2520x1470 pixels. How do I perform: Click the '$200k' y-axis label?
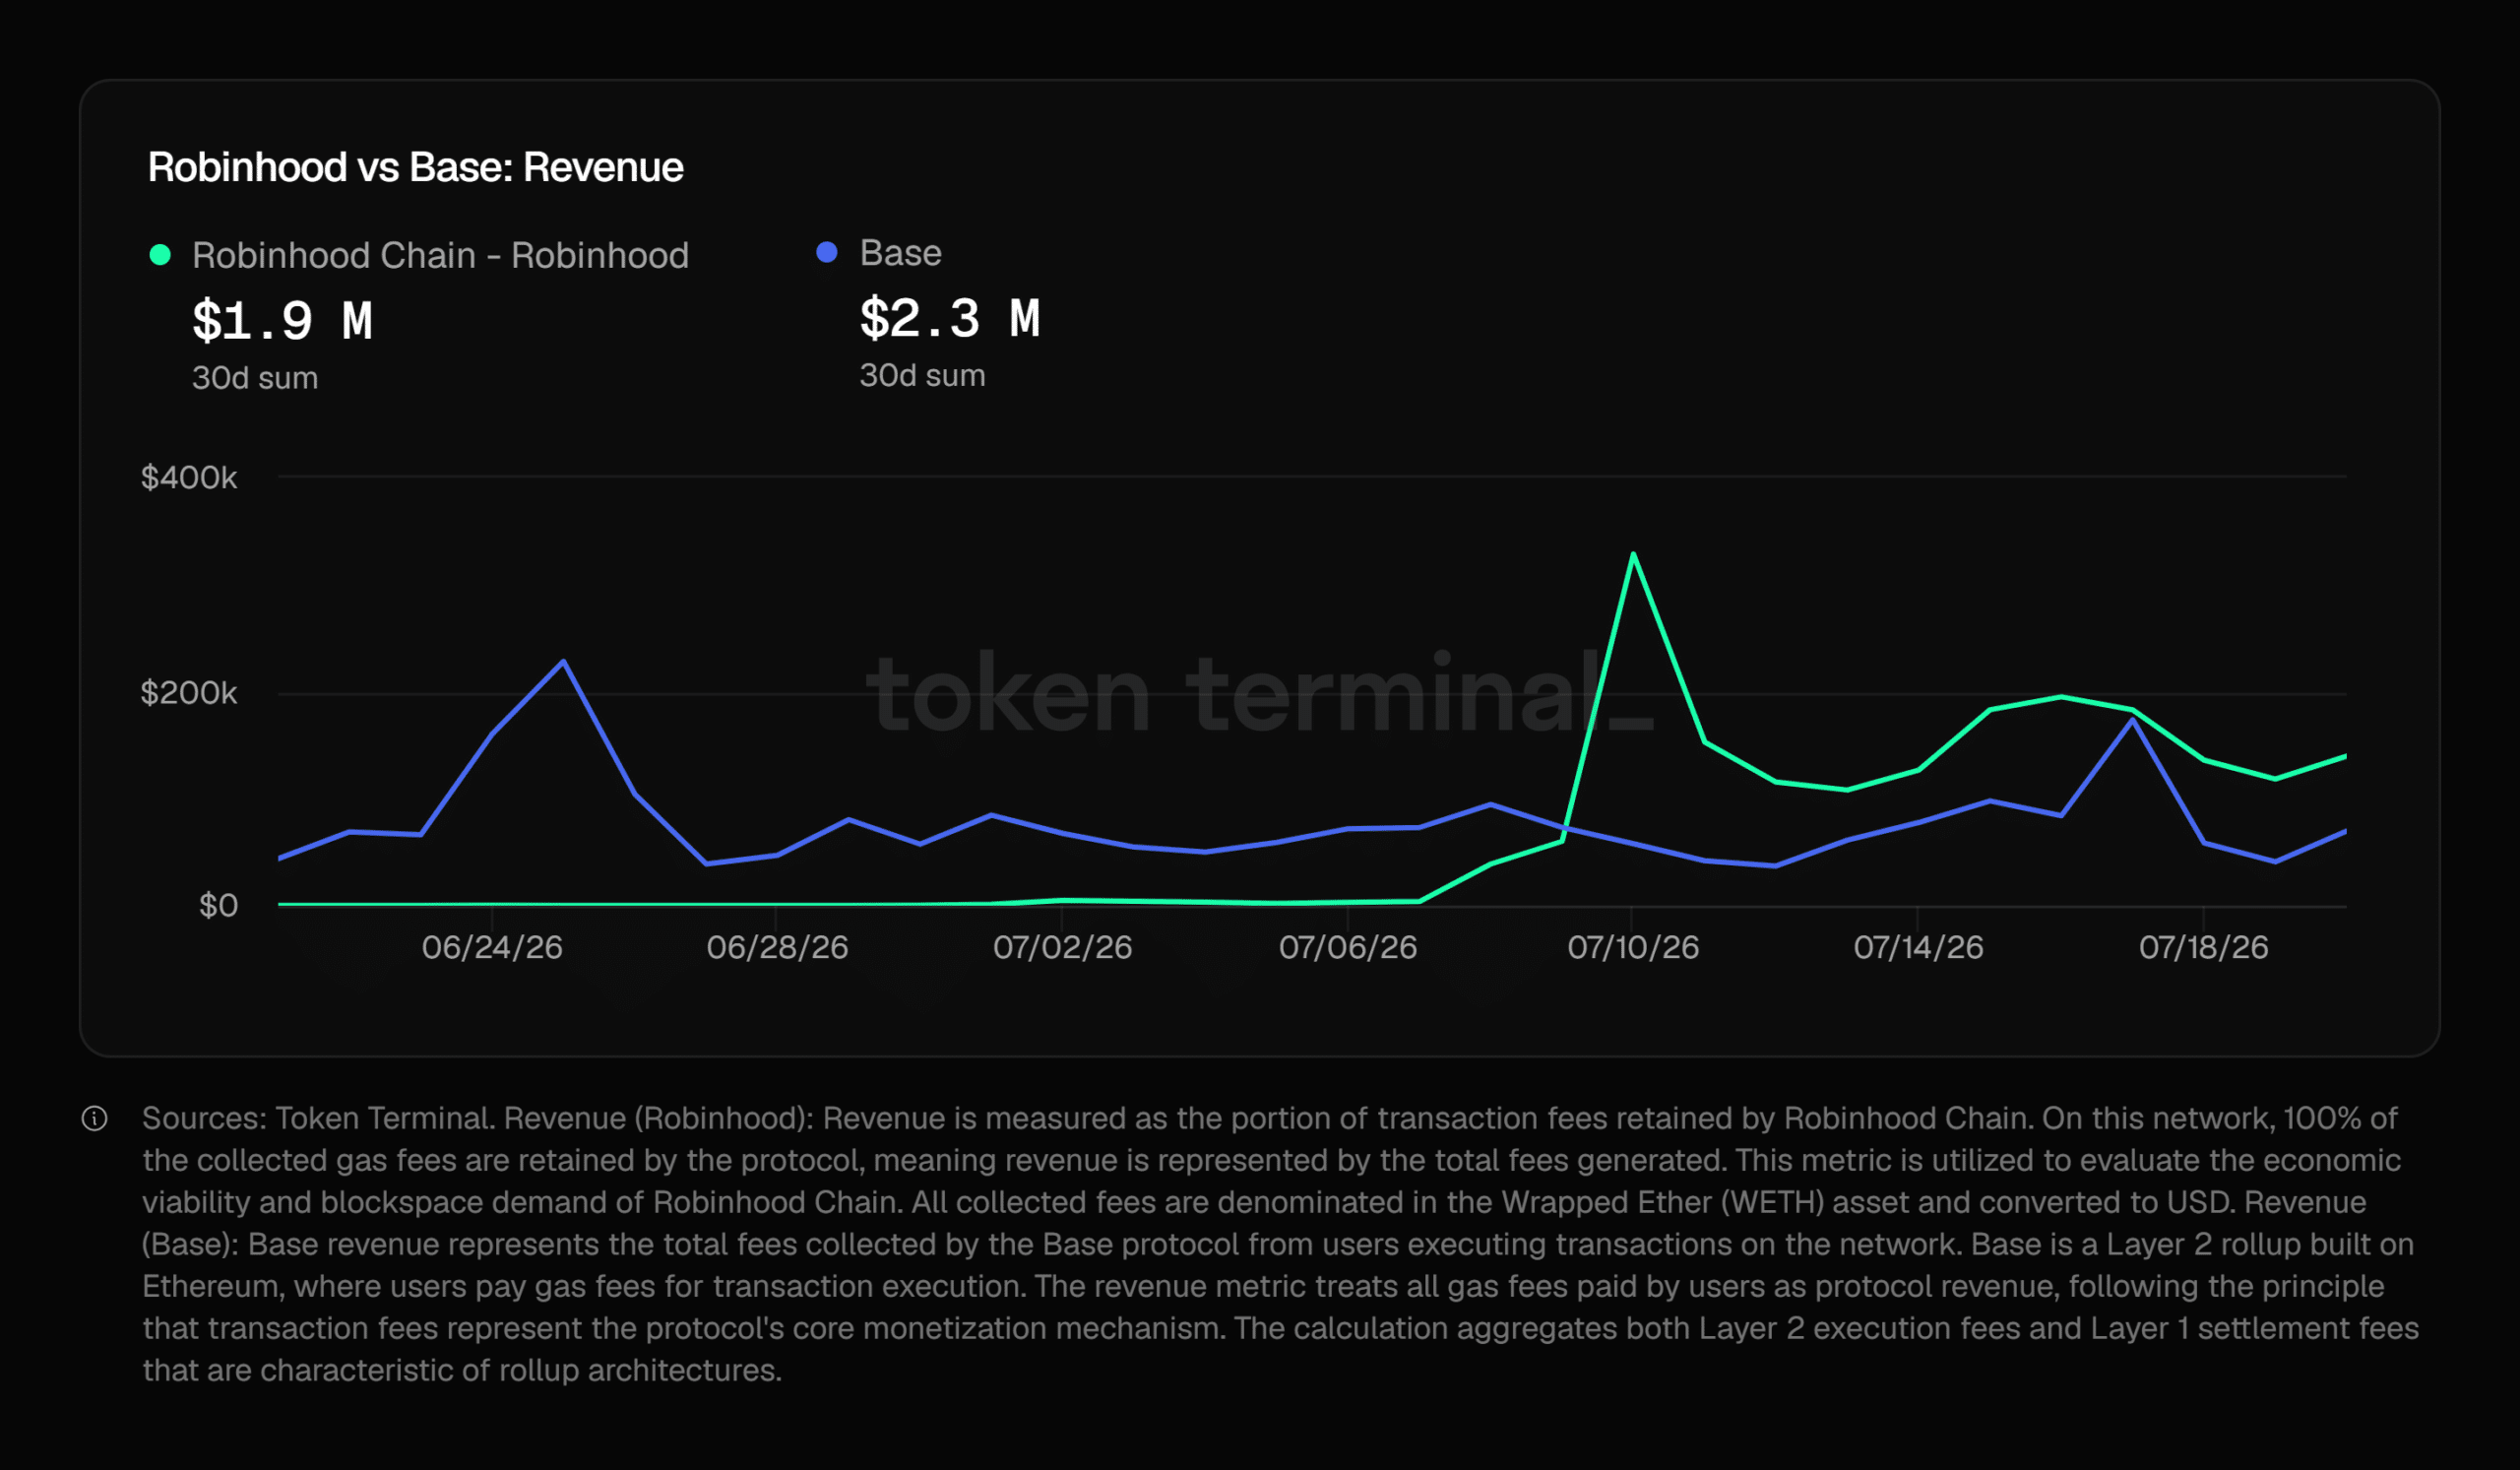coord(189,693)
